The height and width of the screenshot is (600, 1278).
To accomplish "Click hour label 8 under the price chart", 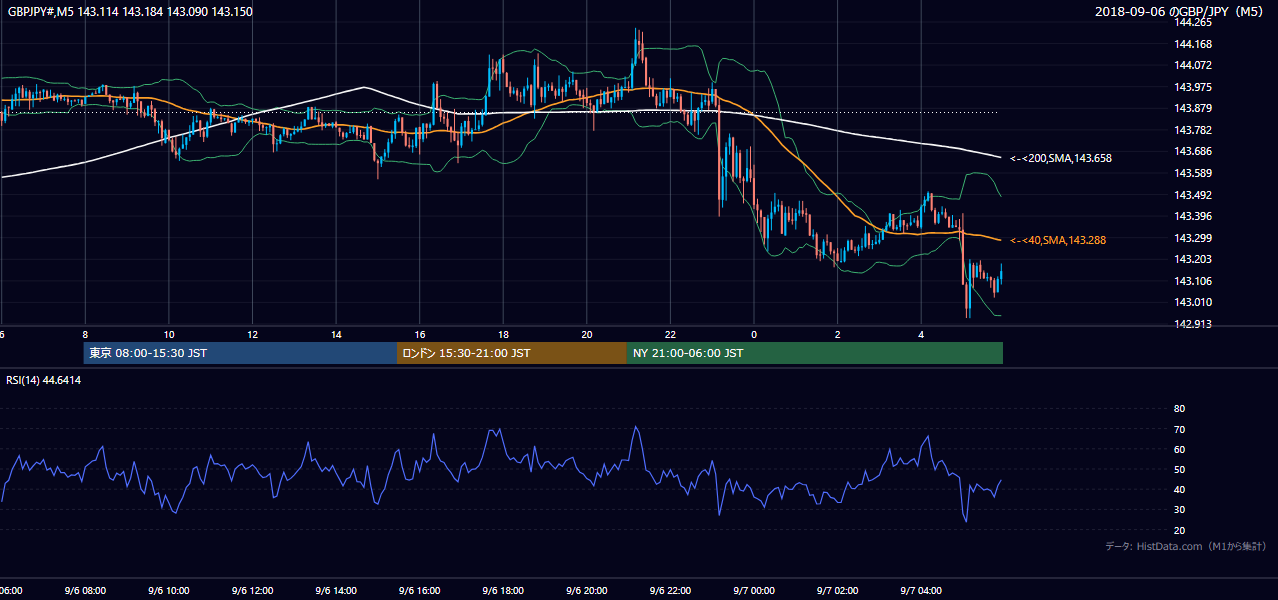I will [85, 334].
